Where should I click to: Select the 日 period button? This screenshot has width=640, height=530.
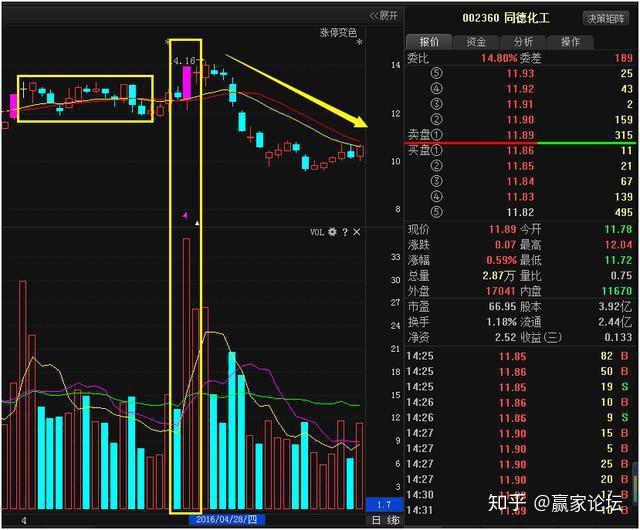[376, 520]
